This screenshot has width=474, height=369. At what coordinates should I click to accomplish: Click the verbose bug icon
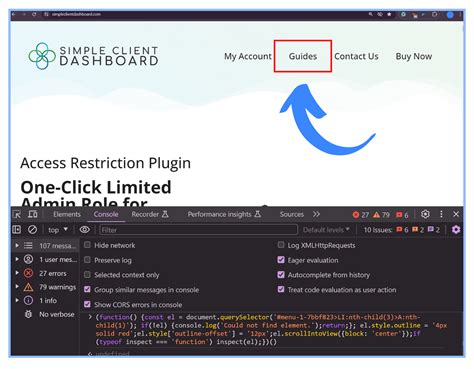click(x=29, y=314)
